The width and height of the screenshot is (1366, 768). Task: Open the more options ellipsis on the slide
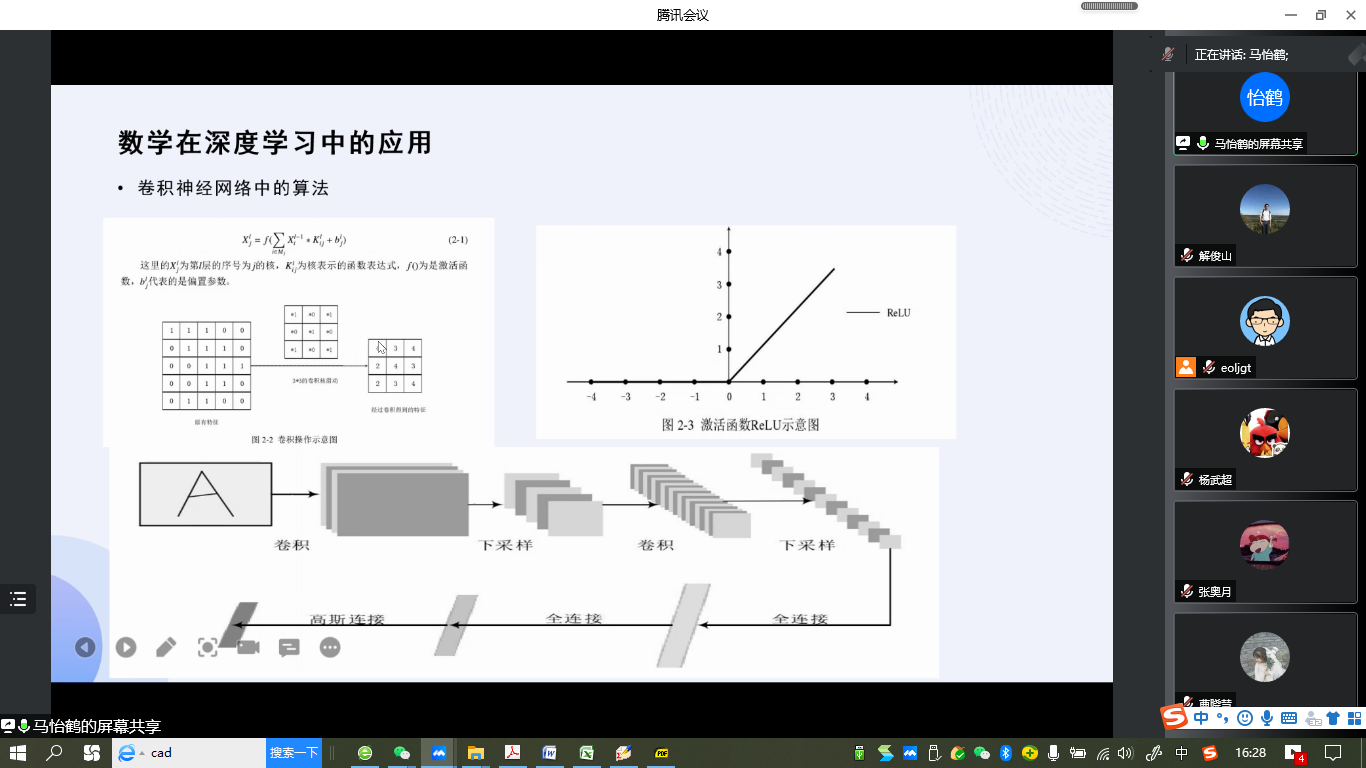[x=330, y=648]
